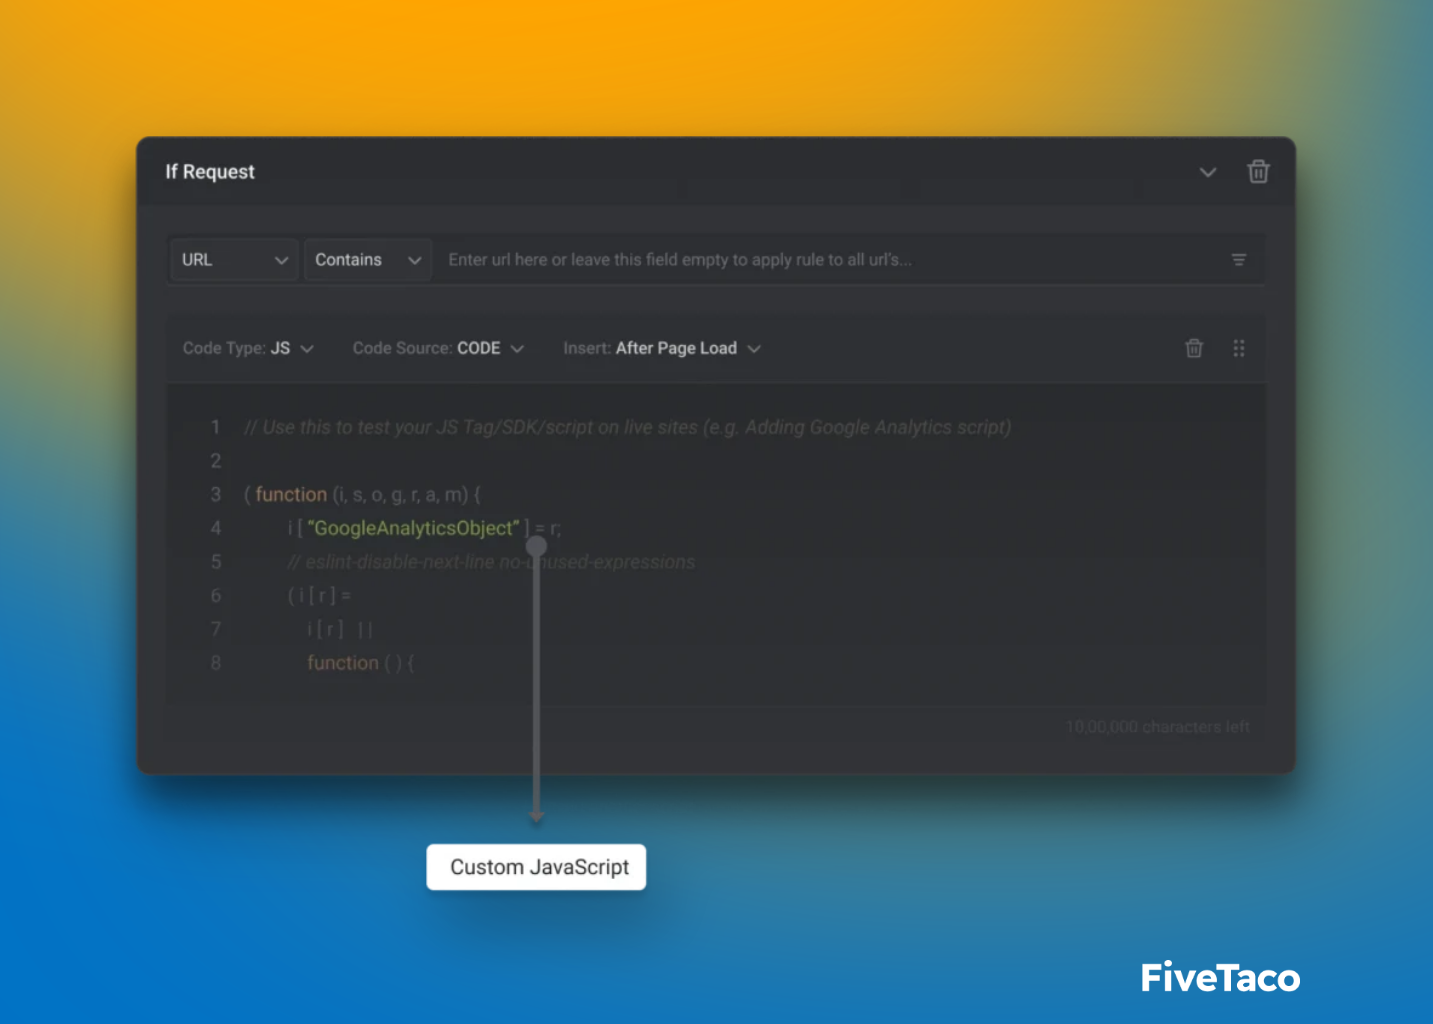Click the trash icon in the code block header
The image size is (1433, 1024).
click(x=1194, y=347)
